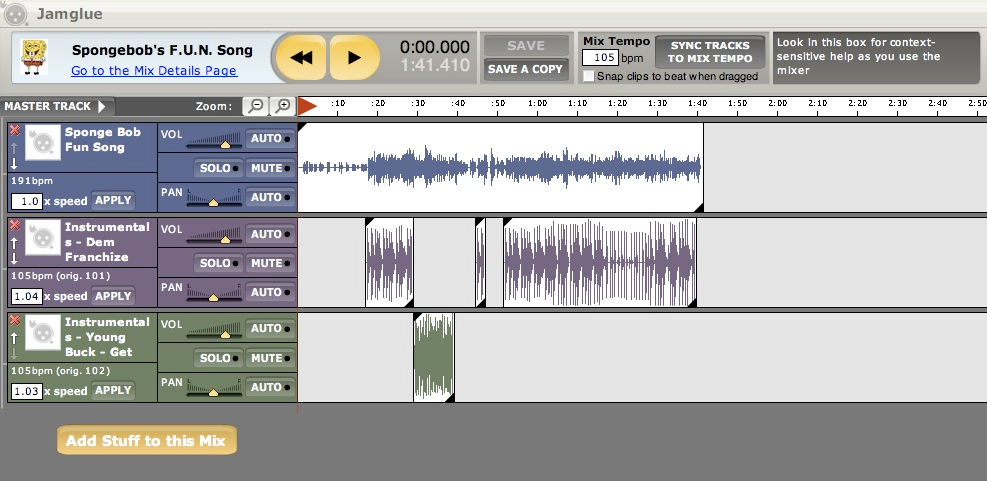The height and width of the screenshot is (481, 987).
Task: Toggle volume AUTO for Sponge Bob Fun Song
Action: click(x=269, y=138)
